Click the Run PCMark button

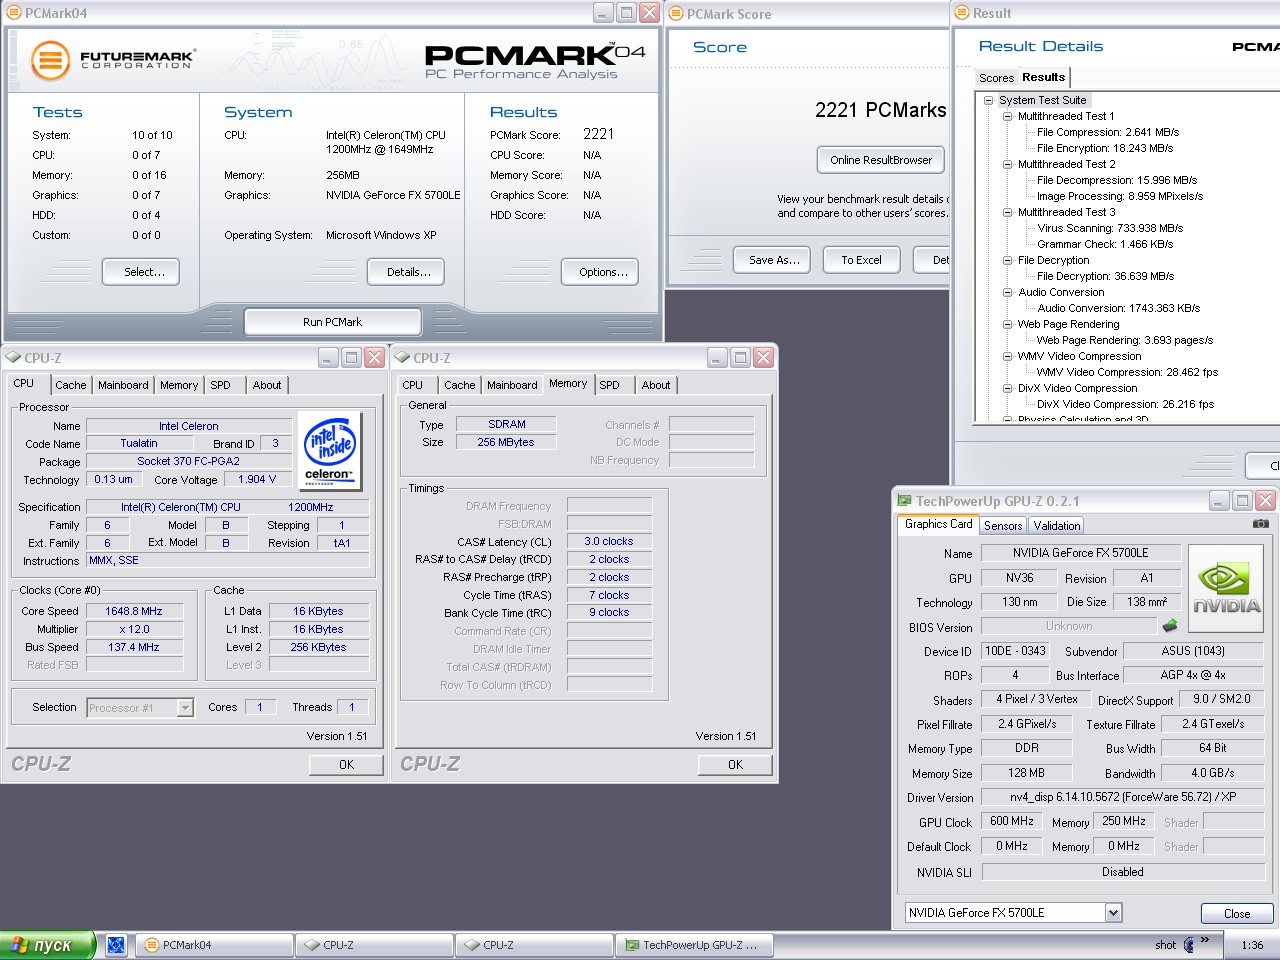(332, 322)
